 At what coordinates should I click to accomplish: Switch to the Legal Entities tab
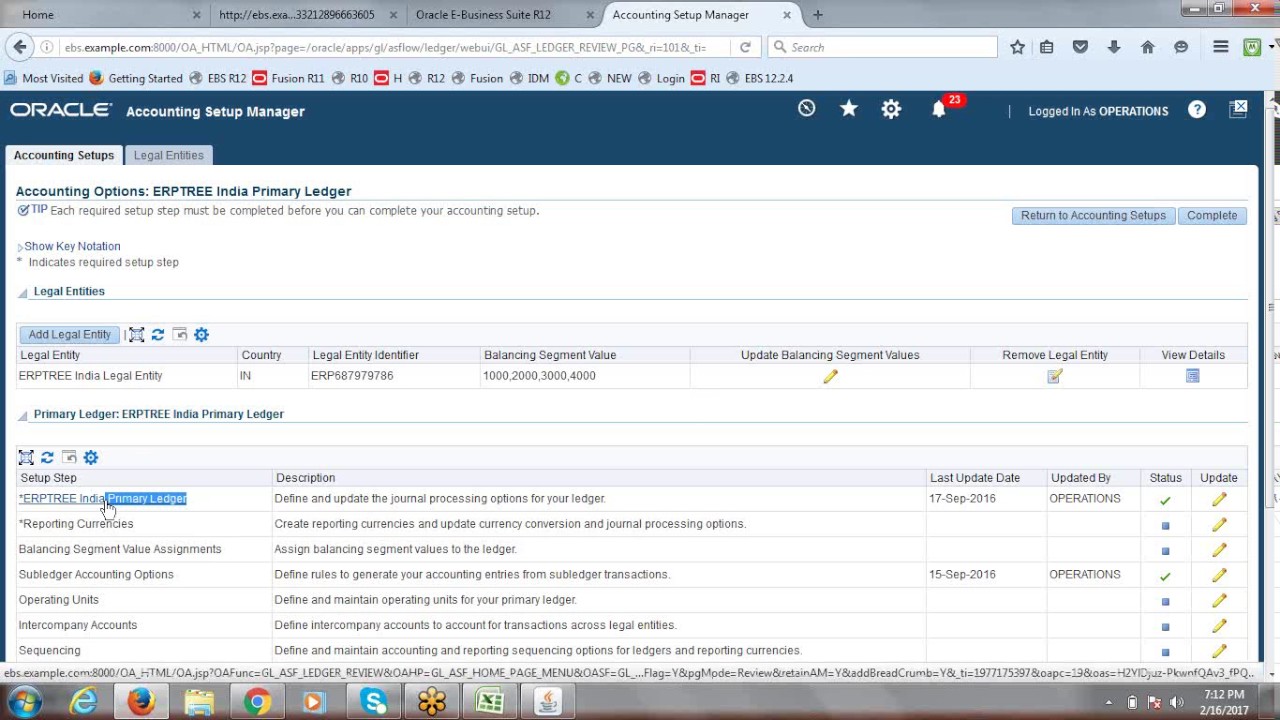[169, 155]
